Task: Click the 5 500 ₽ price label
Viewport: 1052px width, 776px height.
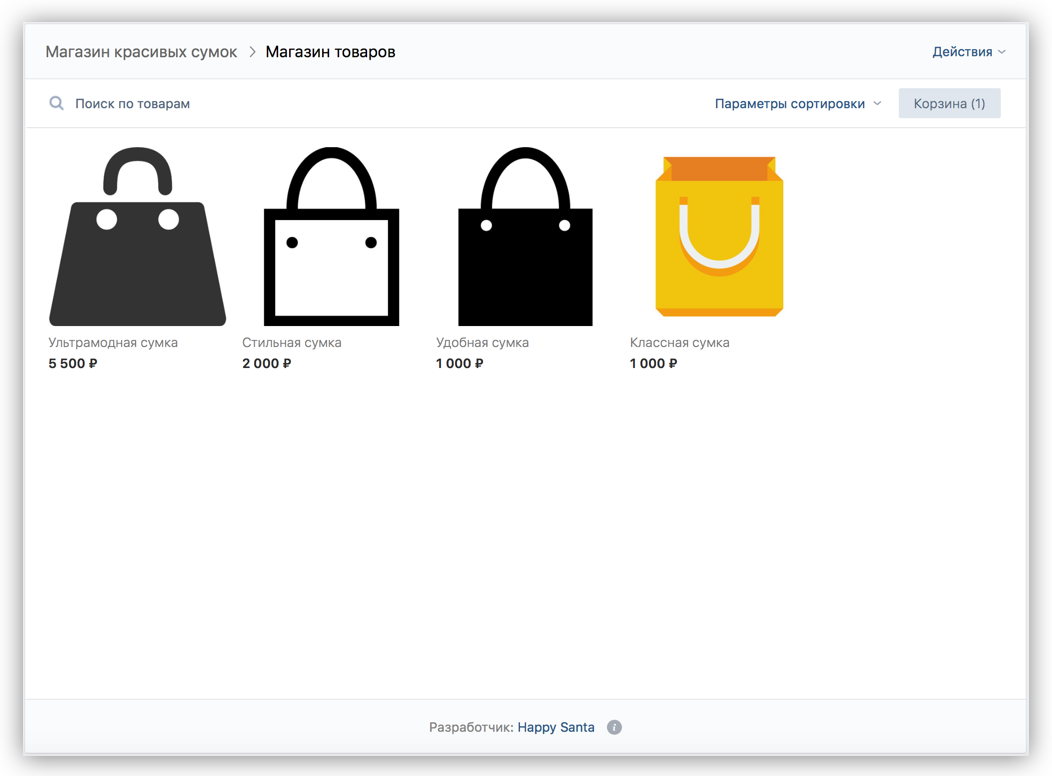Action: pyautogui.click(x=73, y=364)
